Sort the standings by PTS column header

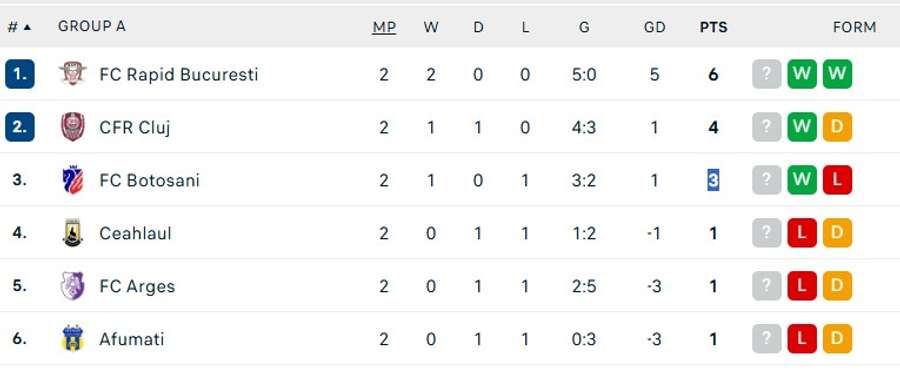tap(713, 27)
